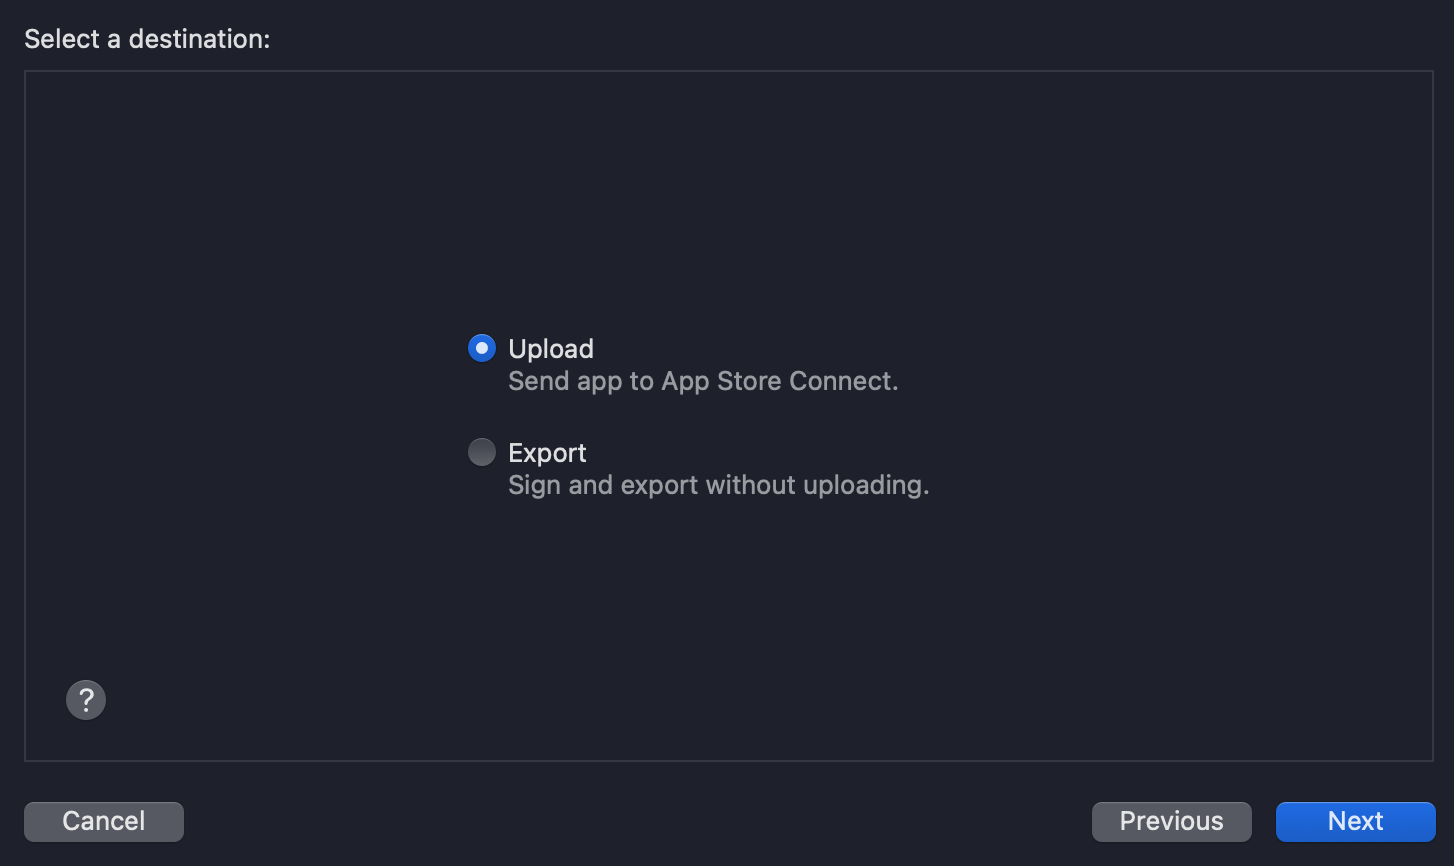Viewport: 1454px width, 866px height.
Task: Dismiss the sheet using Cancel
Action: tap(104, 821)
